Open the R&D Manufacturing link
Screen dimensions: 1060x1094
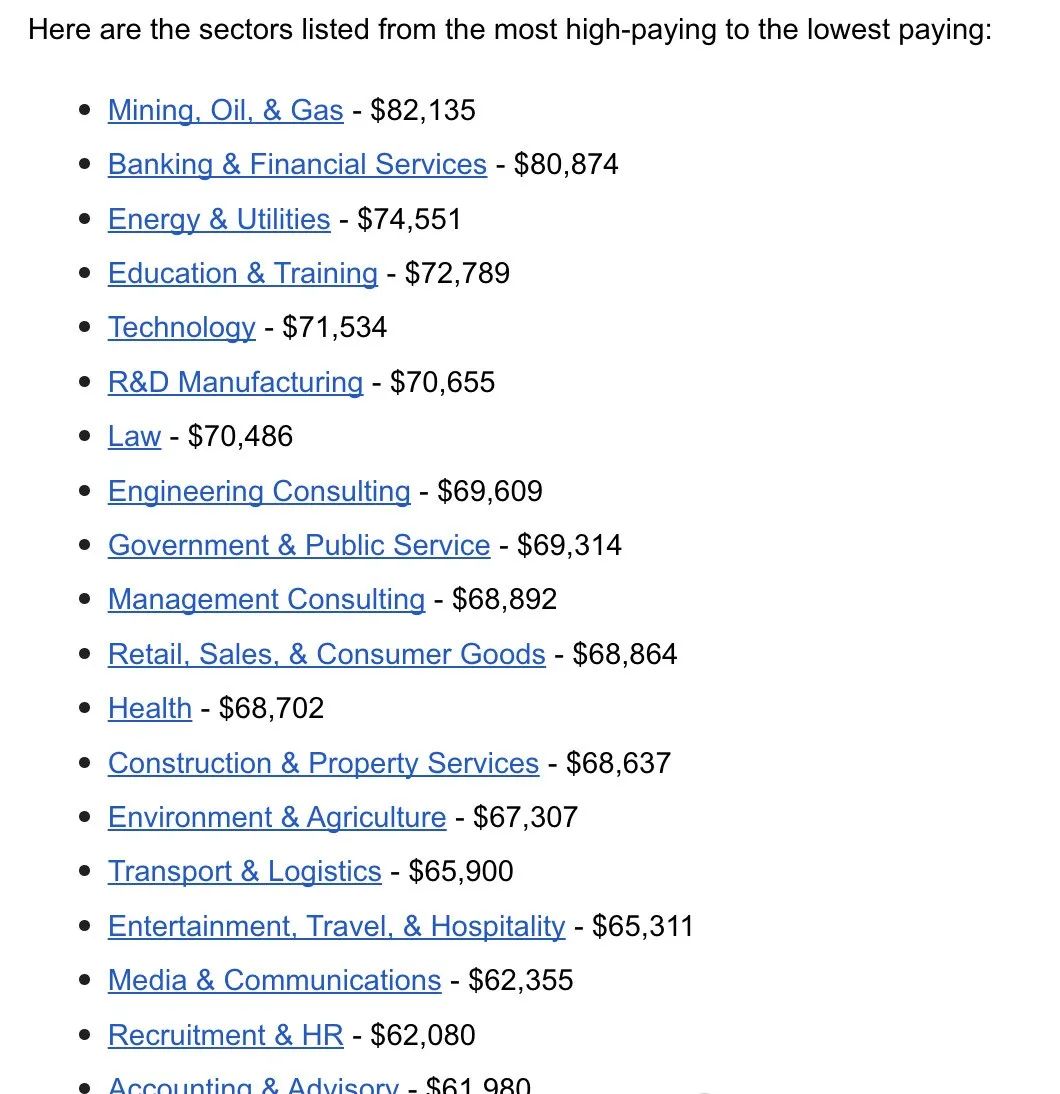(x=235, y=382)
